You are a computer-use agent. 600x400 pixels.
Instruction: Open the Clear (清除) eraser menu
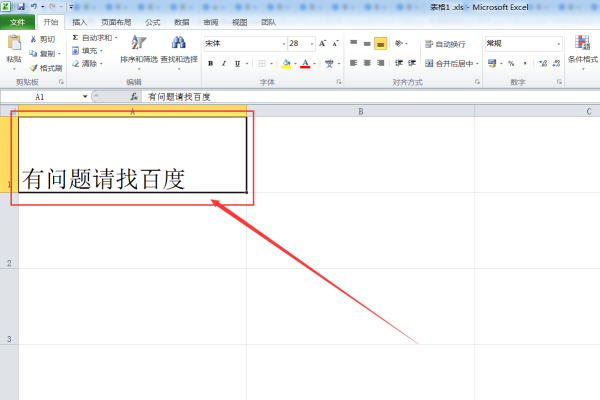coord(87,64)
